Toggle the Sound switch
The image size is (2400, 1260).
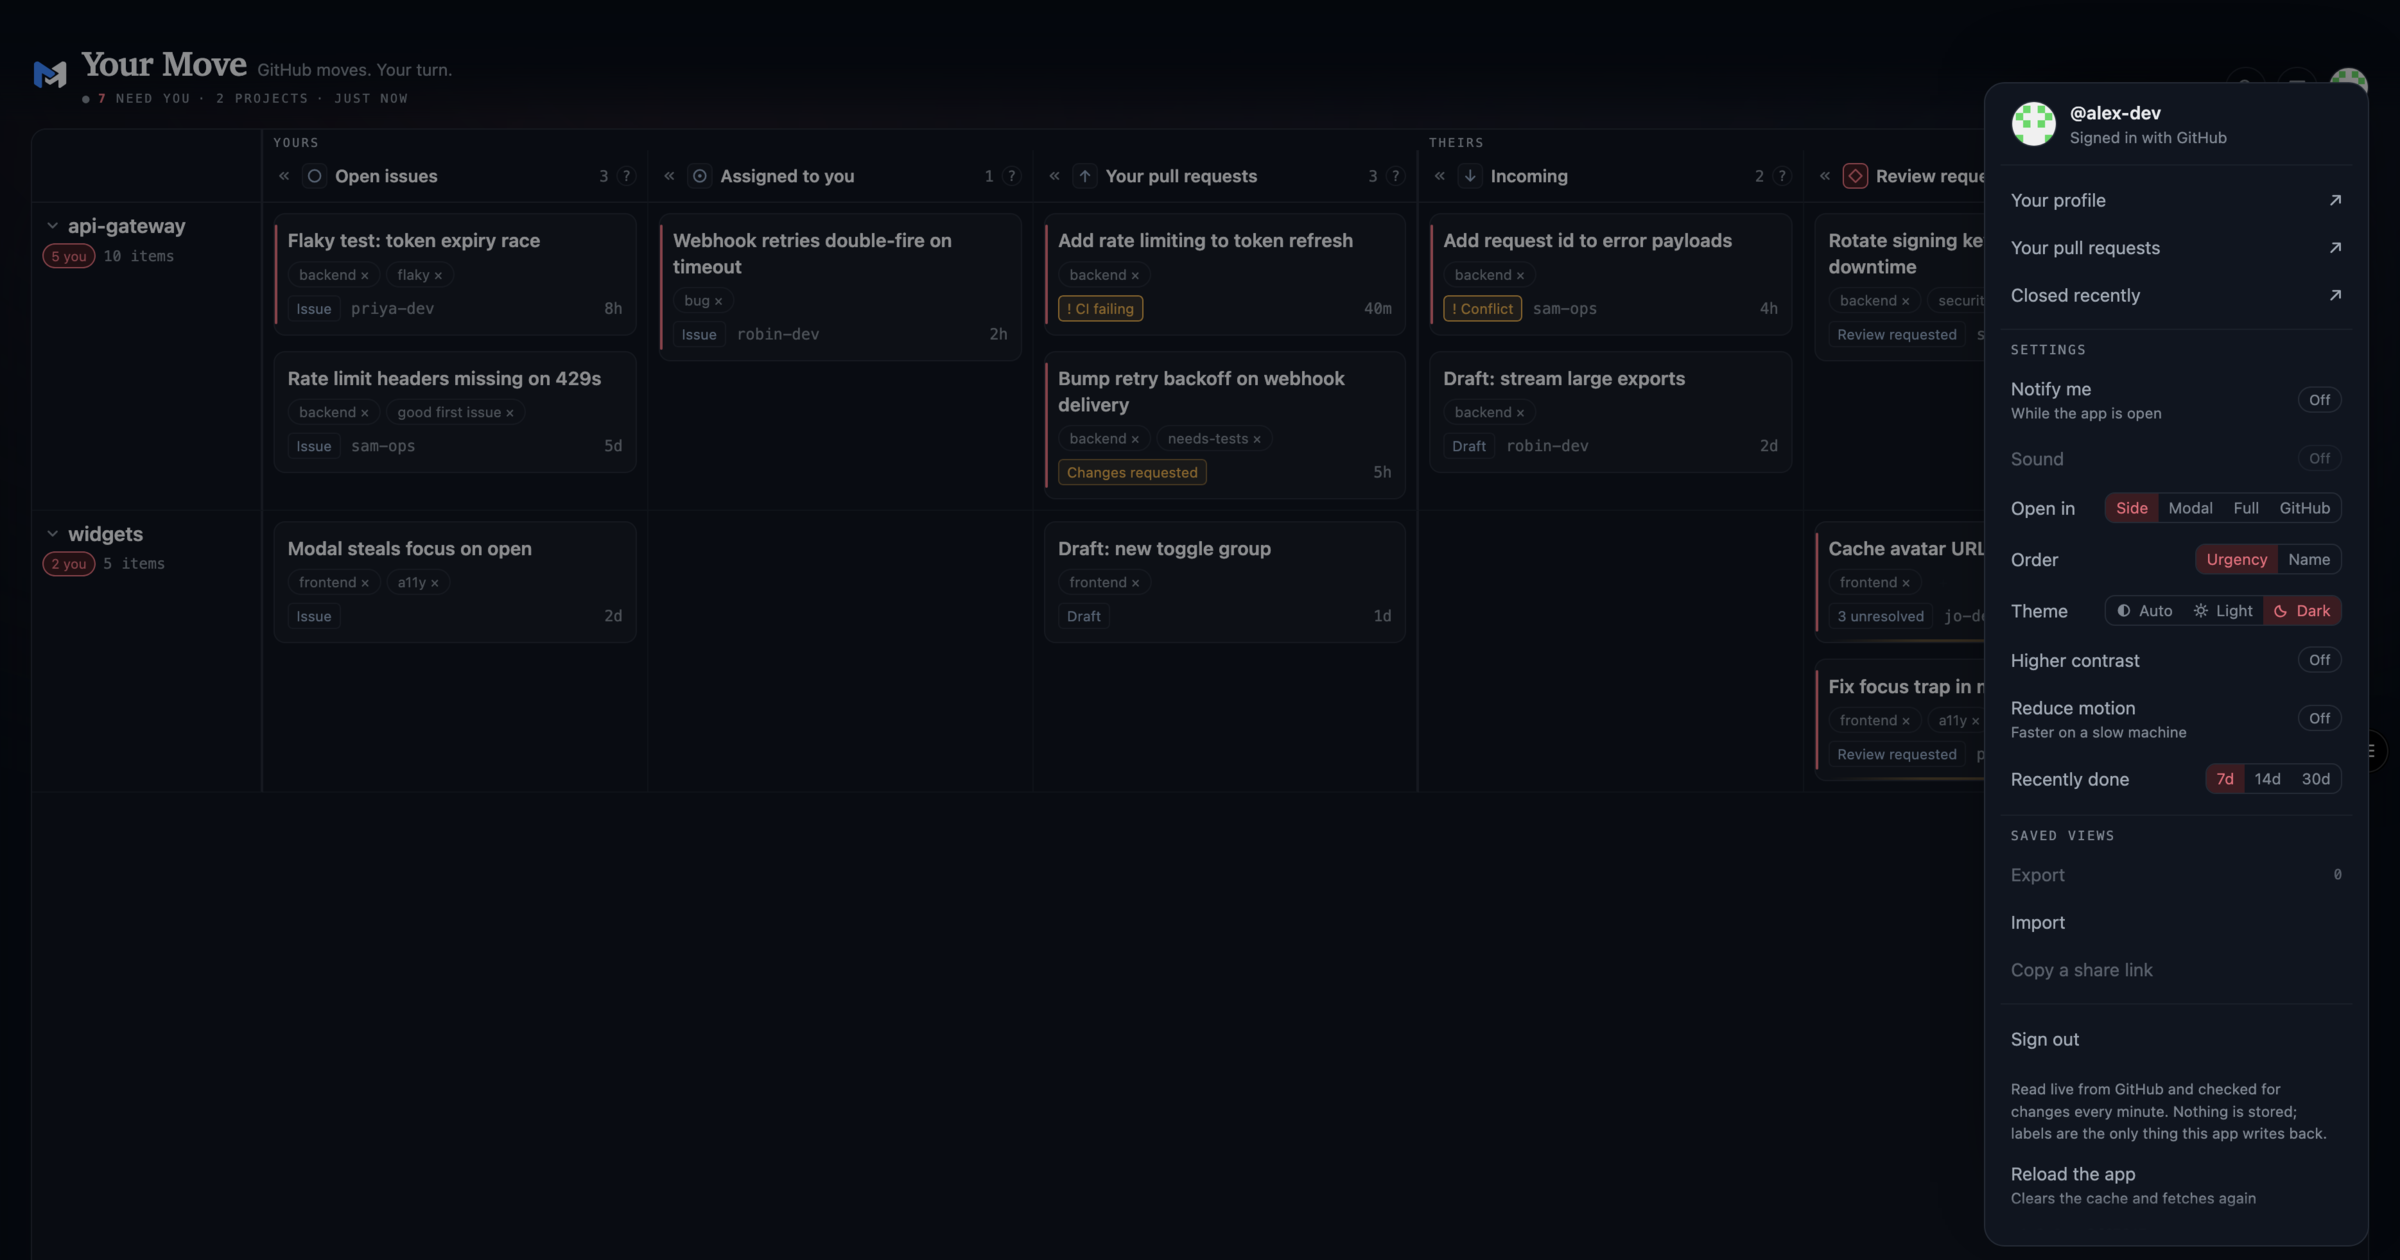click(2319, 459)
